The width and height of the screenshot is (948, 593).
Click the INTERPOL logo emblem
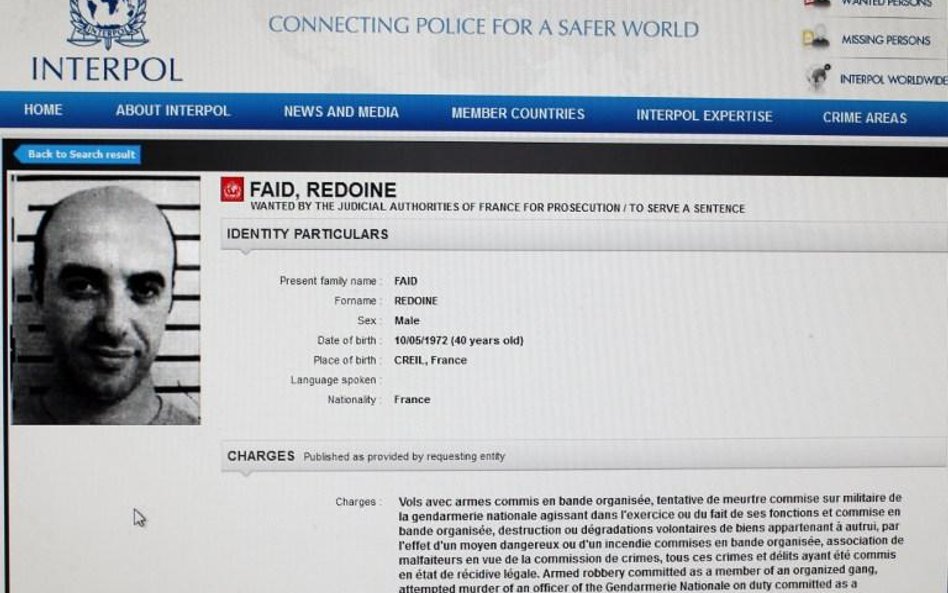pos(108,23)
